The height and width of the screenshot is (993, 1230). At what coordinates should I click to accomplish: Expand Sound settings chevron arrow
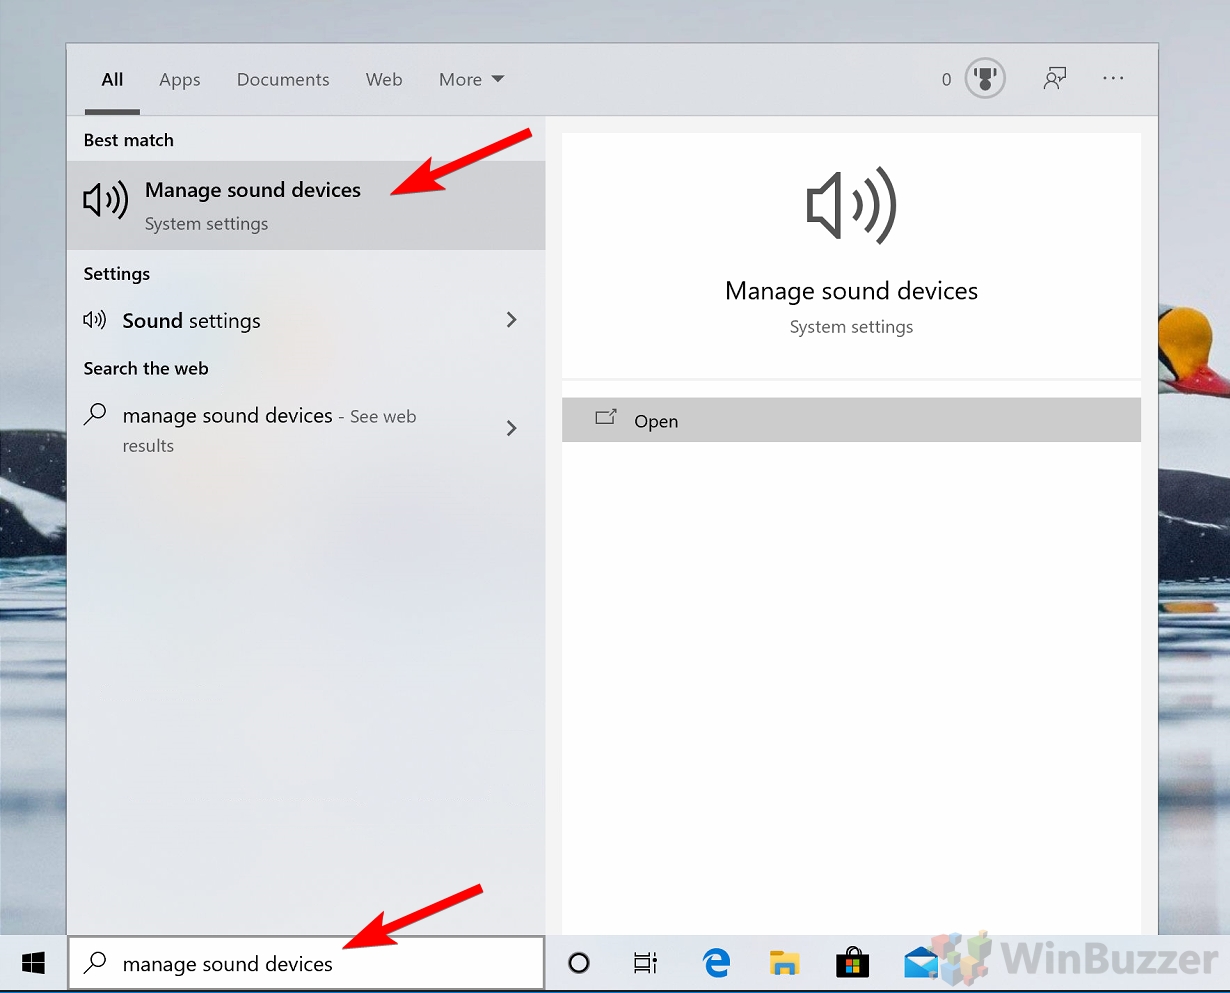pyautogui.click(x=512, y=320)
